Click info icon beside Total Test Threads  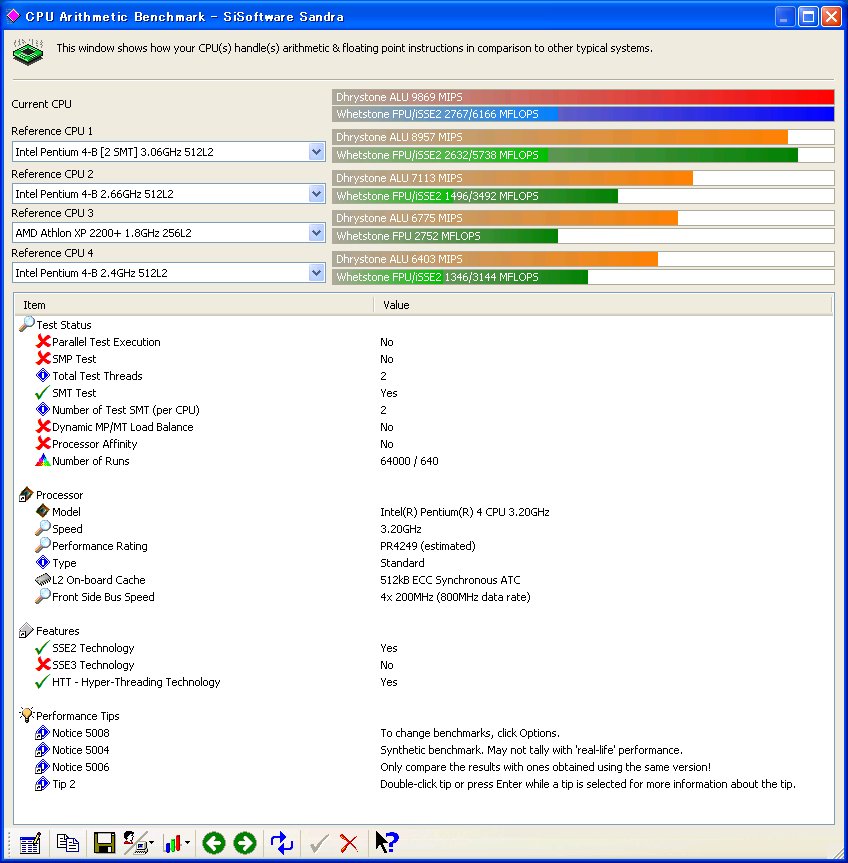tap(43, 375)
